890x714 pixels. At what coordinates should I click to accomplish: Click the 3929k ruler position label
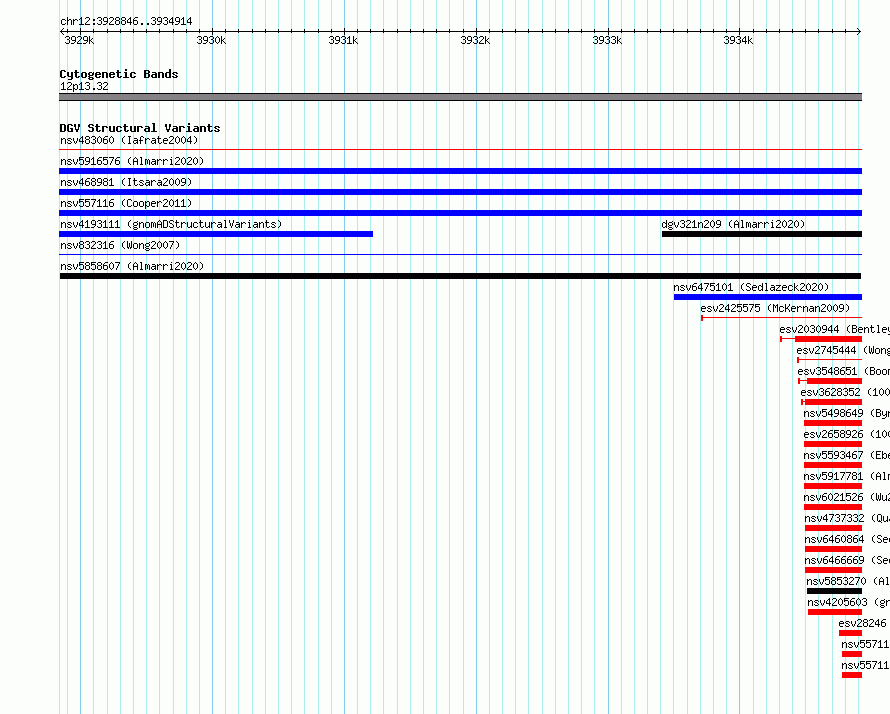tap(79, 40)
